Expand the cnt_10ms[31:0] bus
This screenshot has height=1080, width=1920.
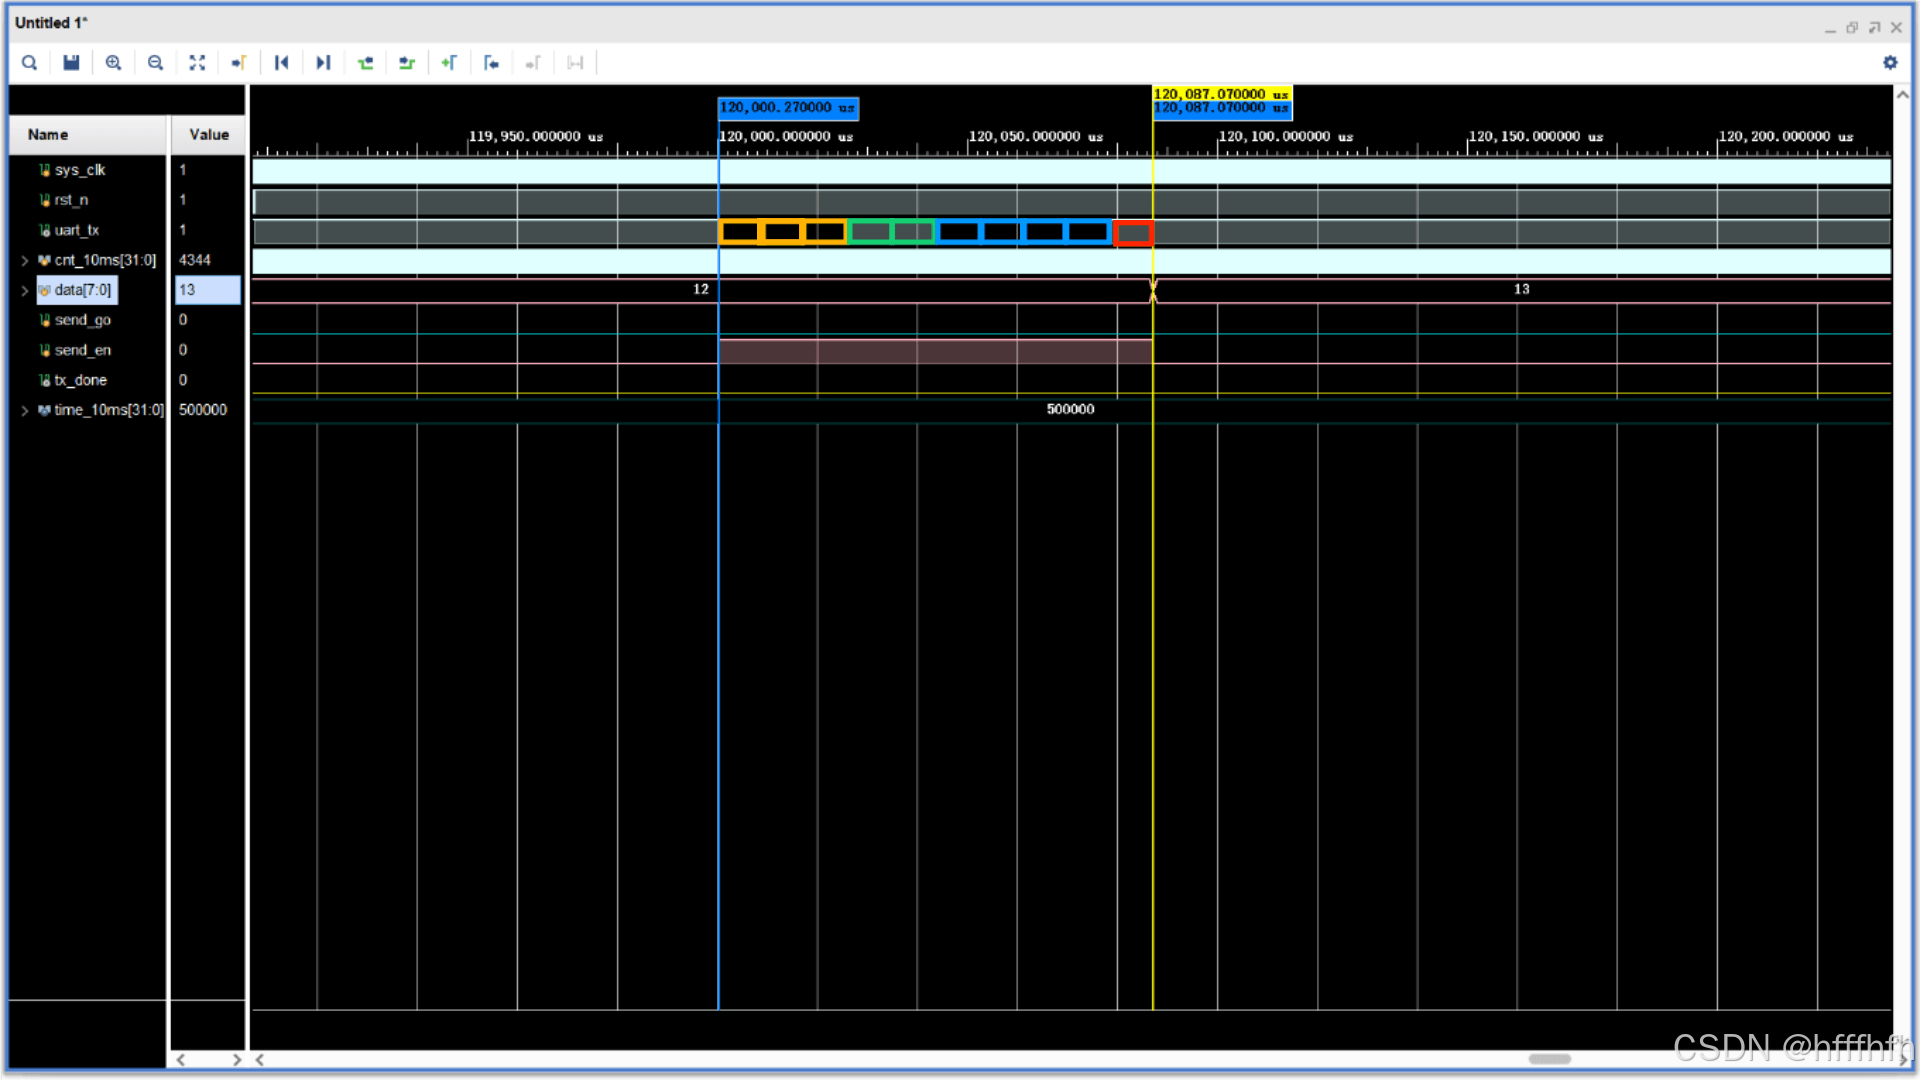[25, 261]
